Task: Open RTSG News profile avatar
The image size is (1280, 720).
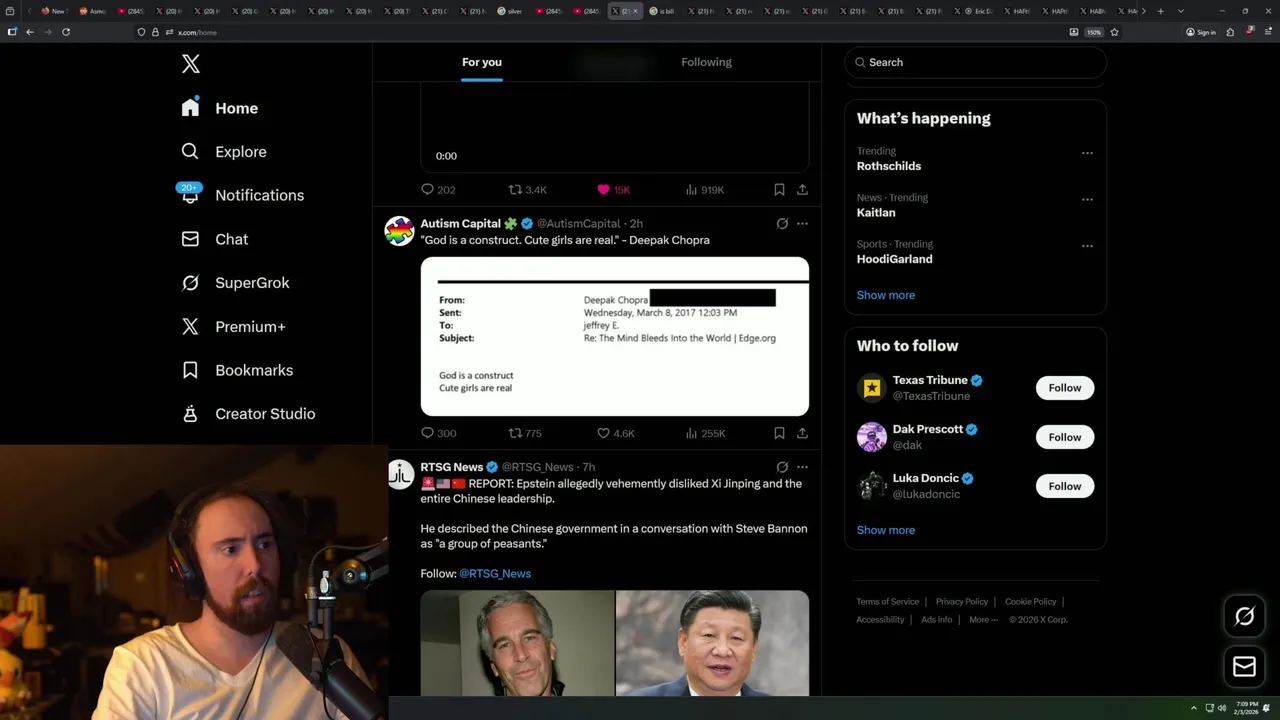Action: pyautogui.click(x=400, y=474)
